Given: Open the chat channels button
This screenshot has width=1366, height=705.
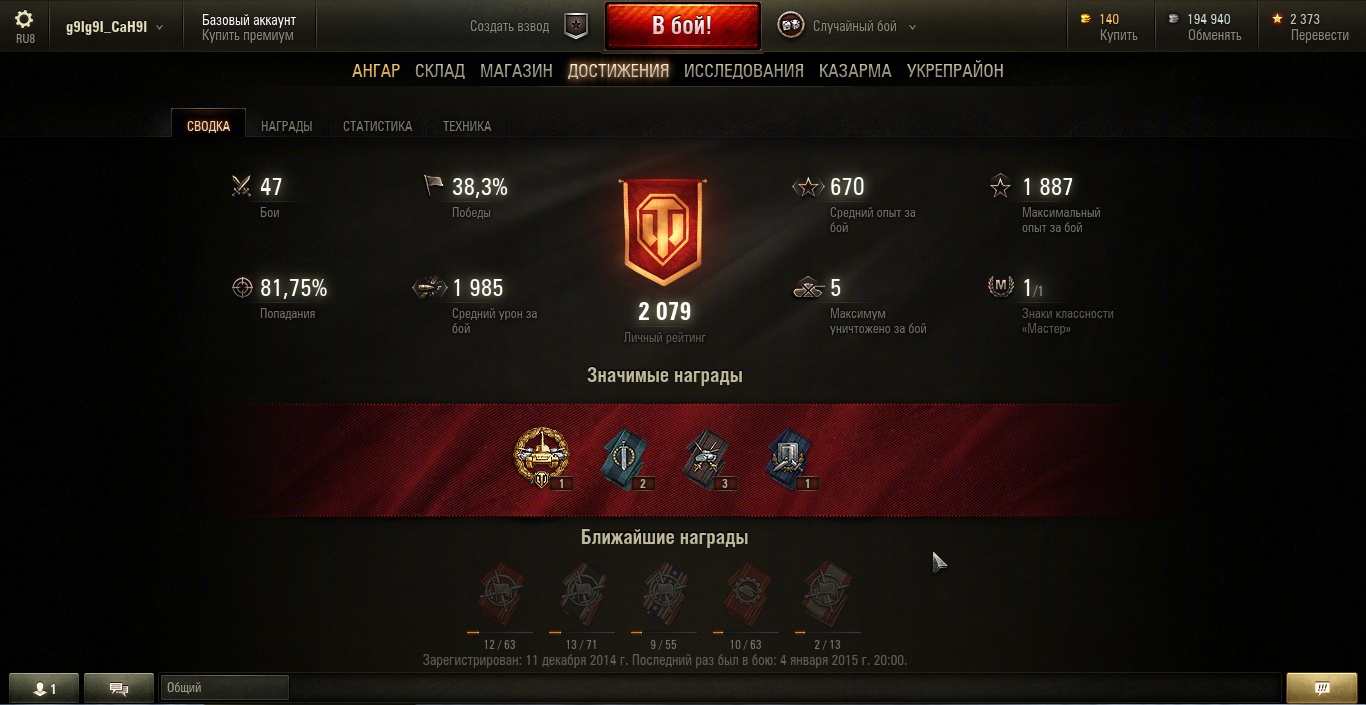Looking at the screenshot, I should tap(119, 689).
